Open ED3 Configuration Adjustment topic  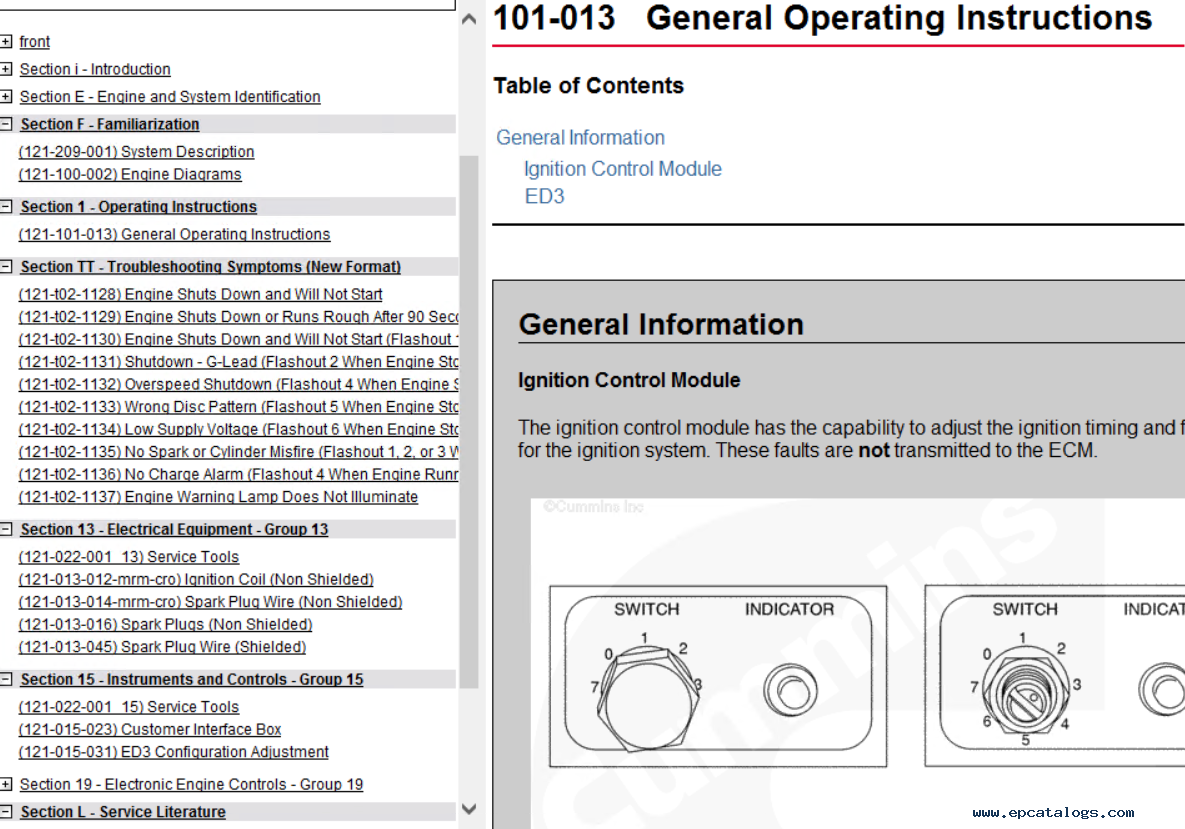173,753
